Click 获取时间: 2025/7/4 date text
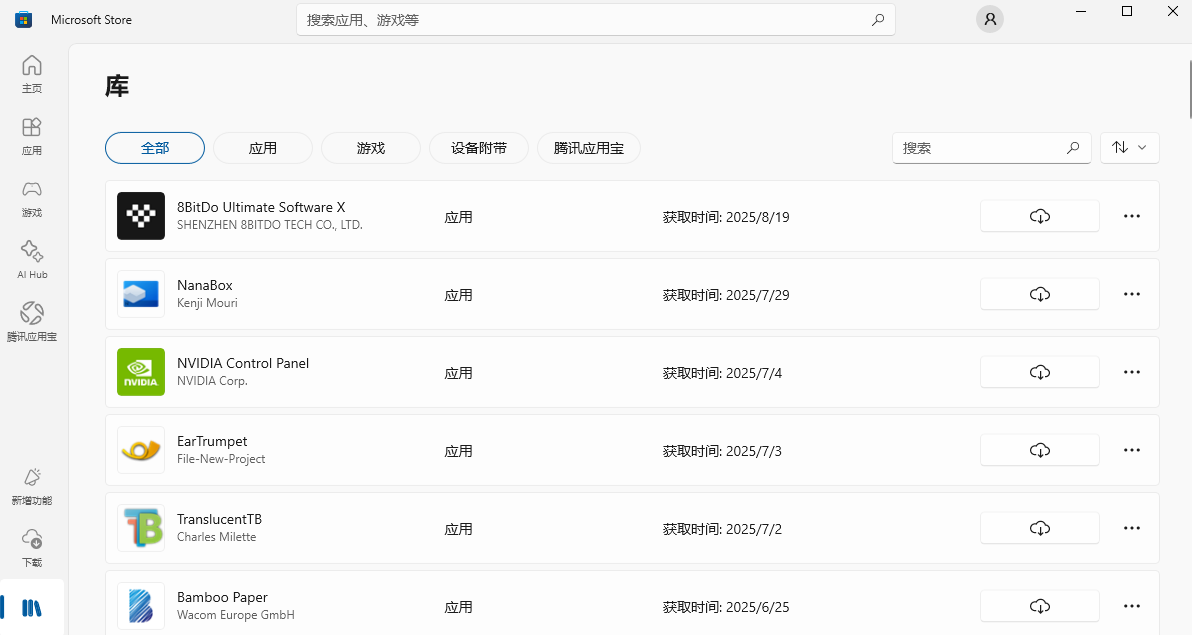This screenshot has width=1192, height=635. pos(722,373)
